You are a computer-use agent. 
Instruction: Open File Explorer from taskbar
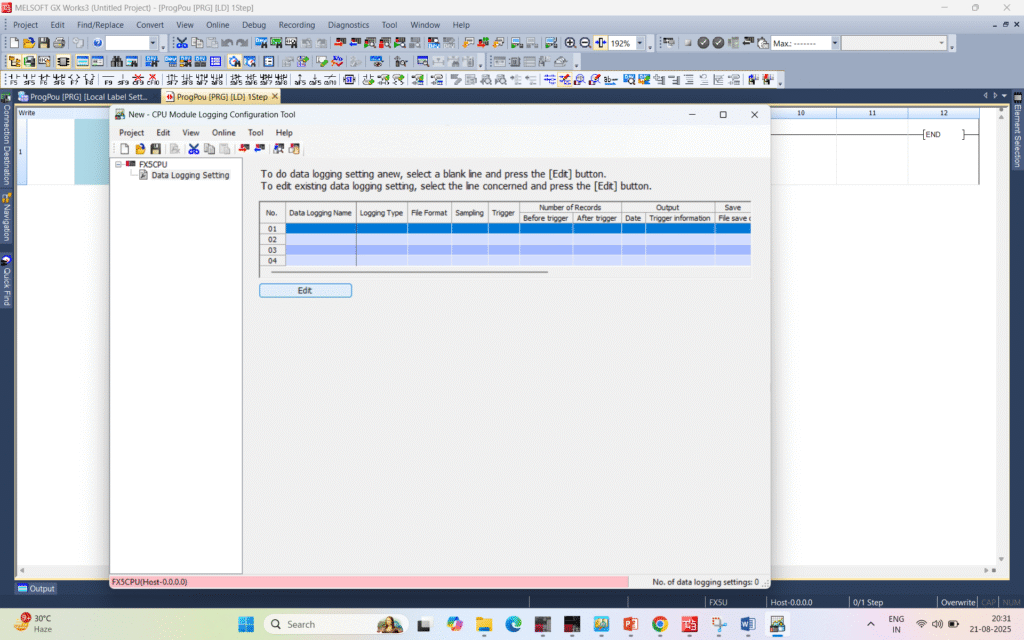484,624
